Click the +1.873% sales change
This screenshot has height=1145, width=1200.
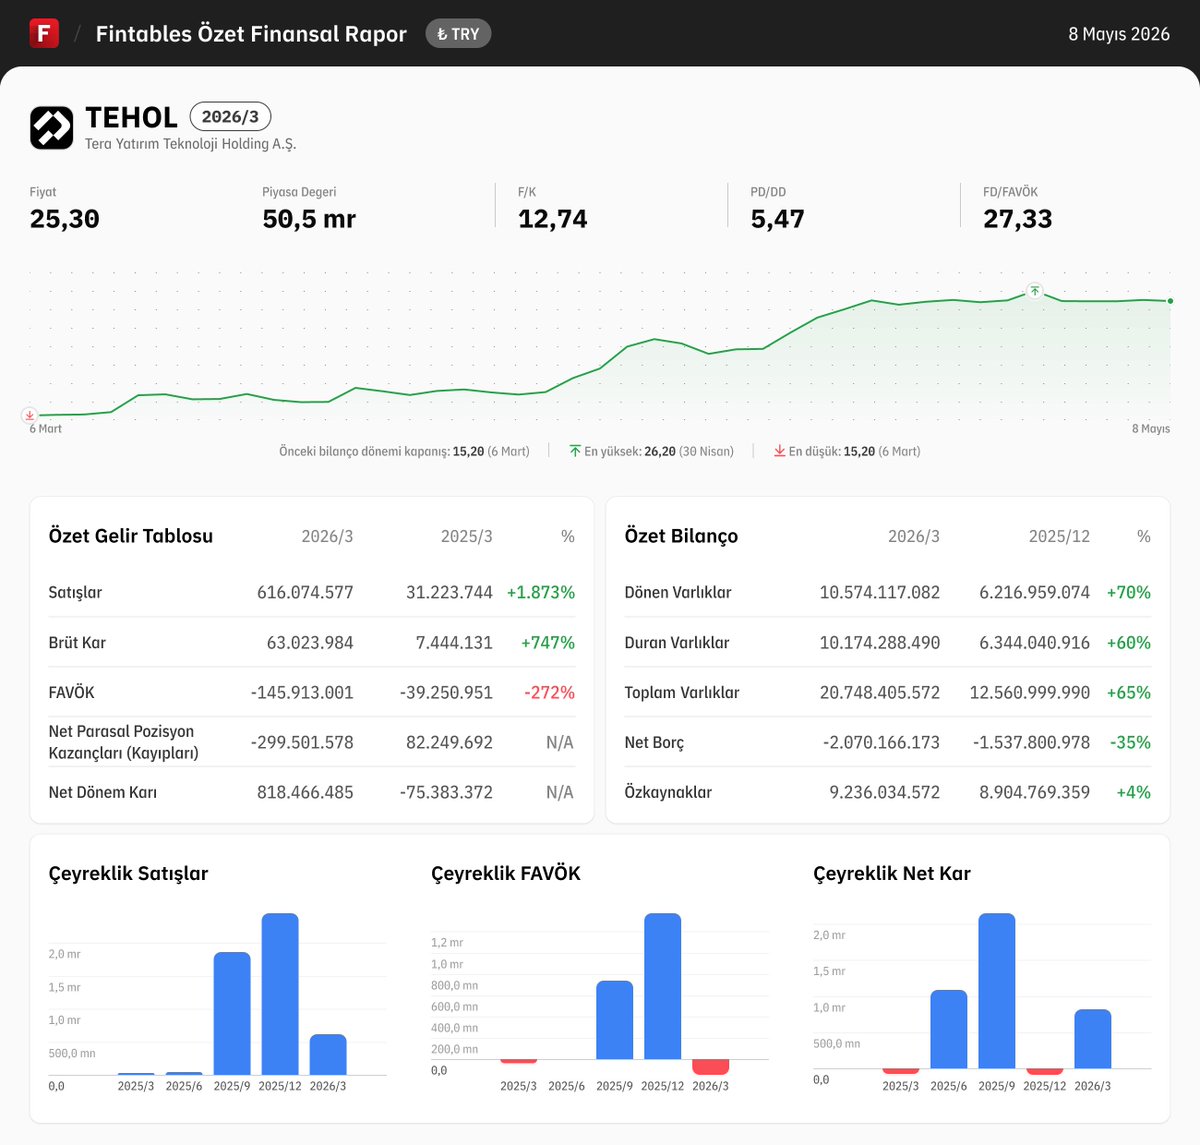point(540,592)
